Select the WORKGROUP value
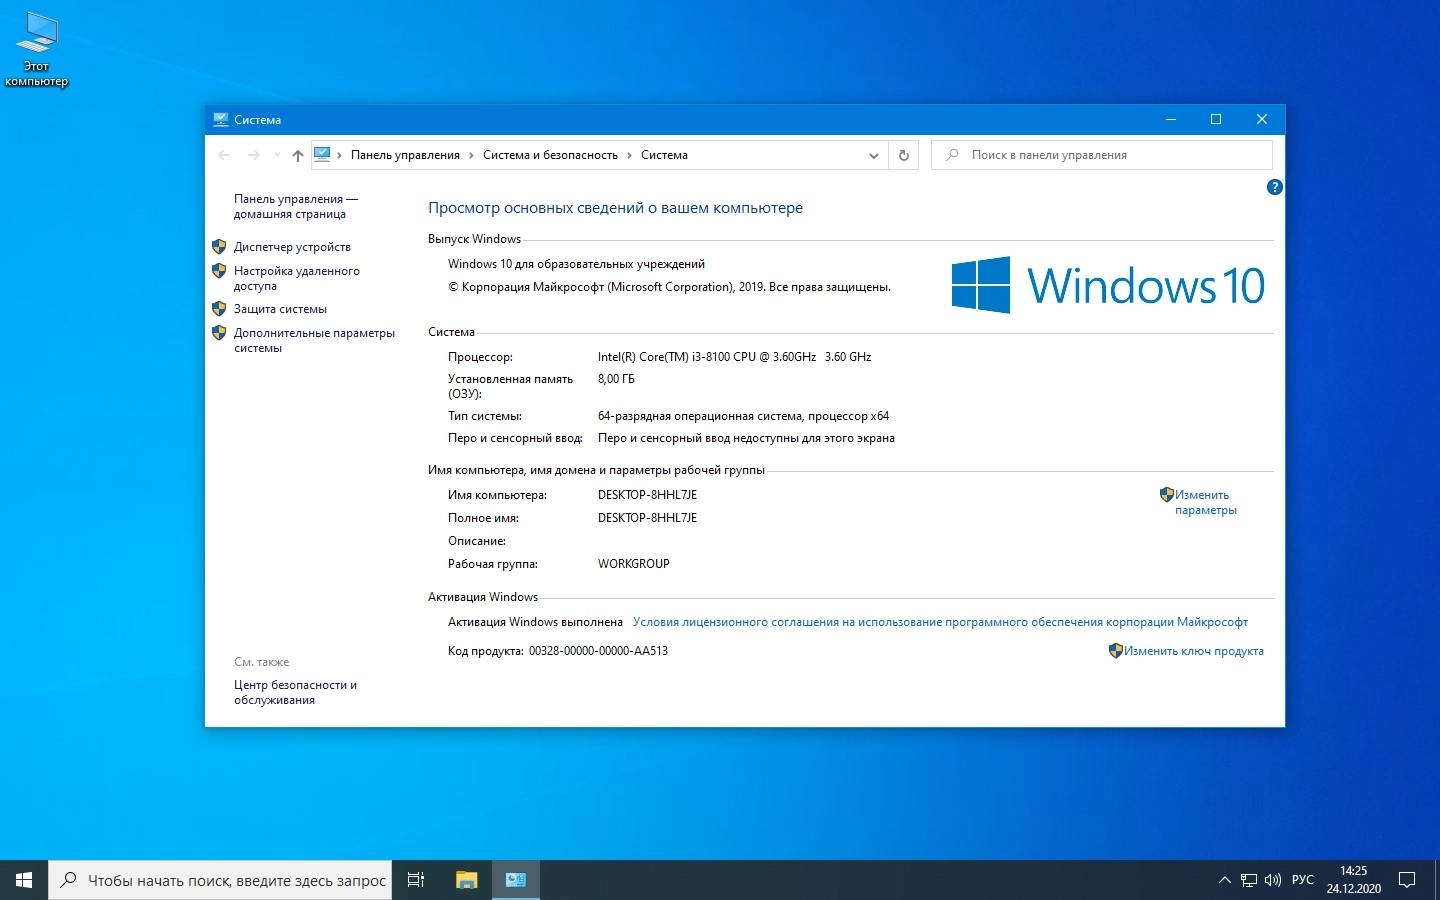This screenshot has width=1440, height=900. click(x=633, y=564)
